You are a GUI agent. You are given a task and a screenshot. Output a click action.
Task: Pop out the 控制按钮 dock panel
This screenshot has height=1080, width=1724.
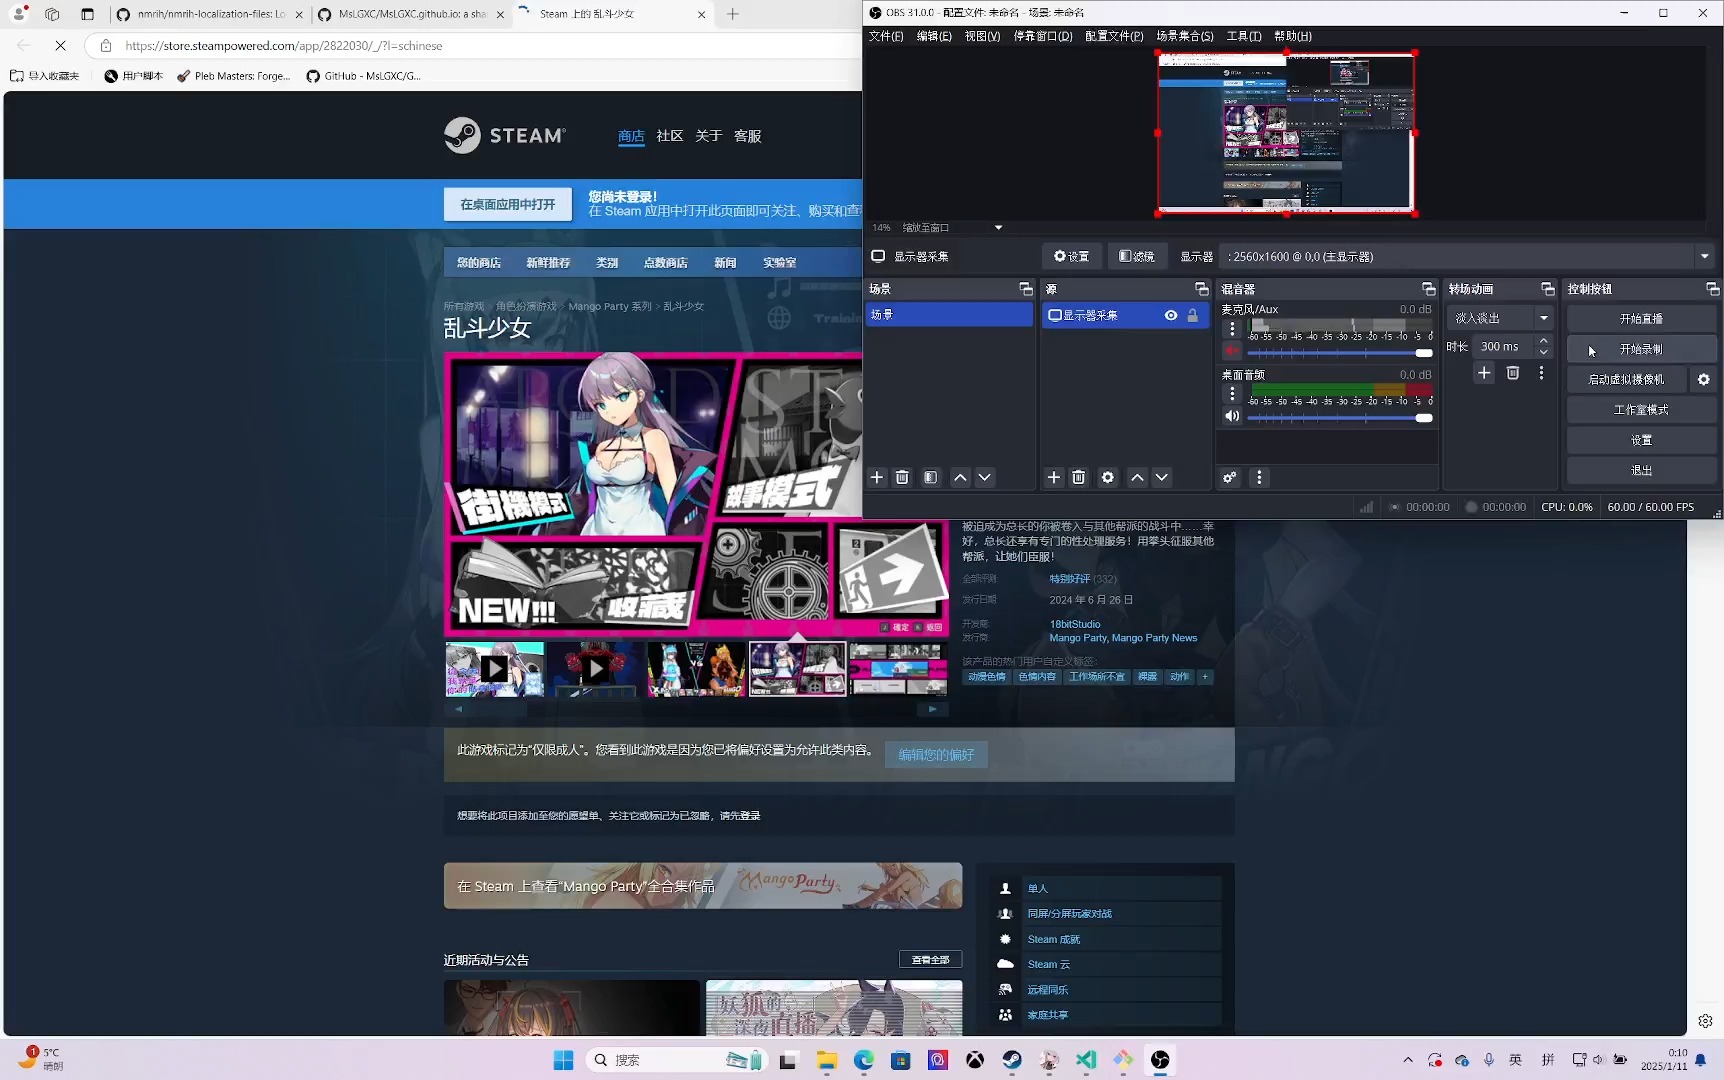1712,289
